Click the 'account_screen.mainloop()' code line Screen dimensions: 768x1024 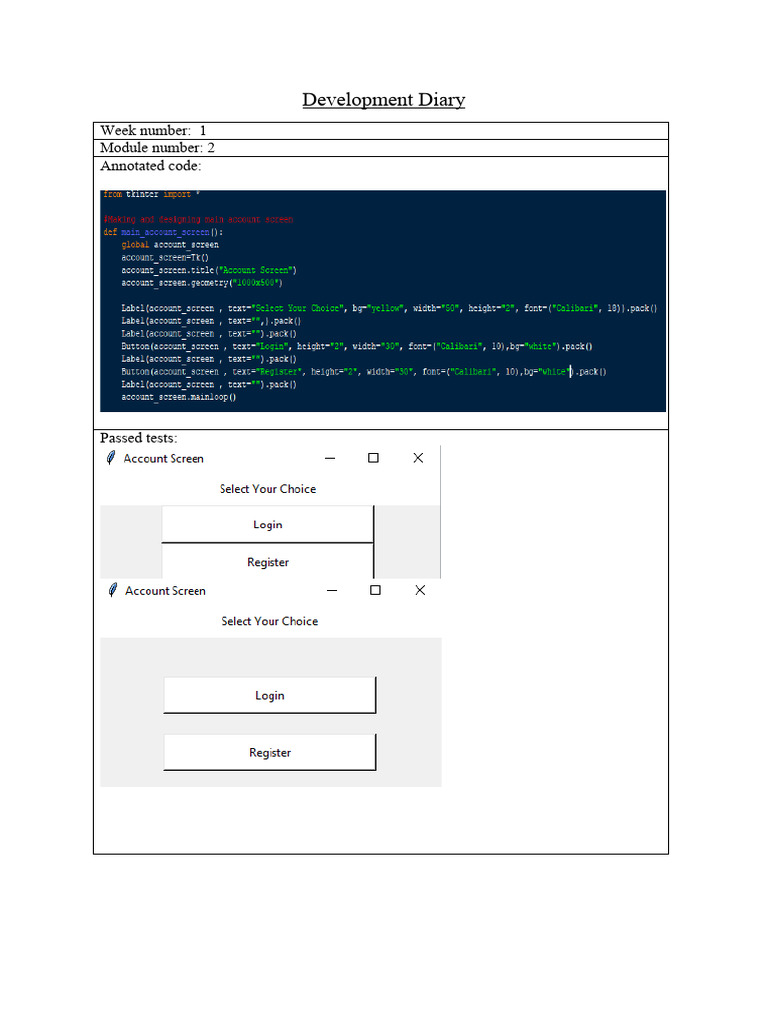point(179,397)
